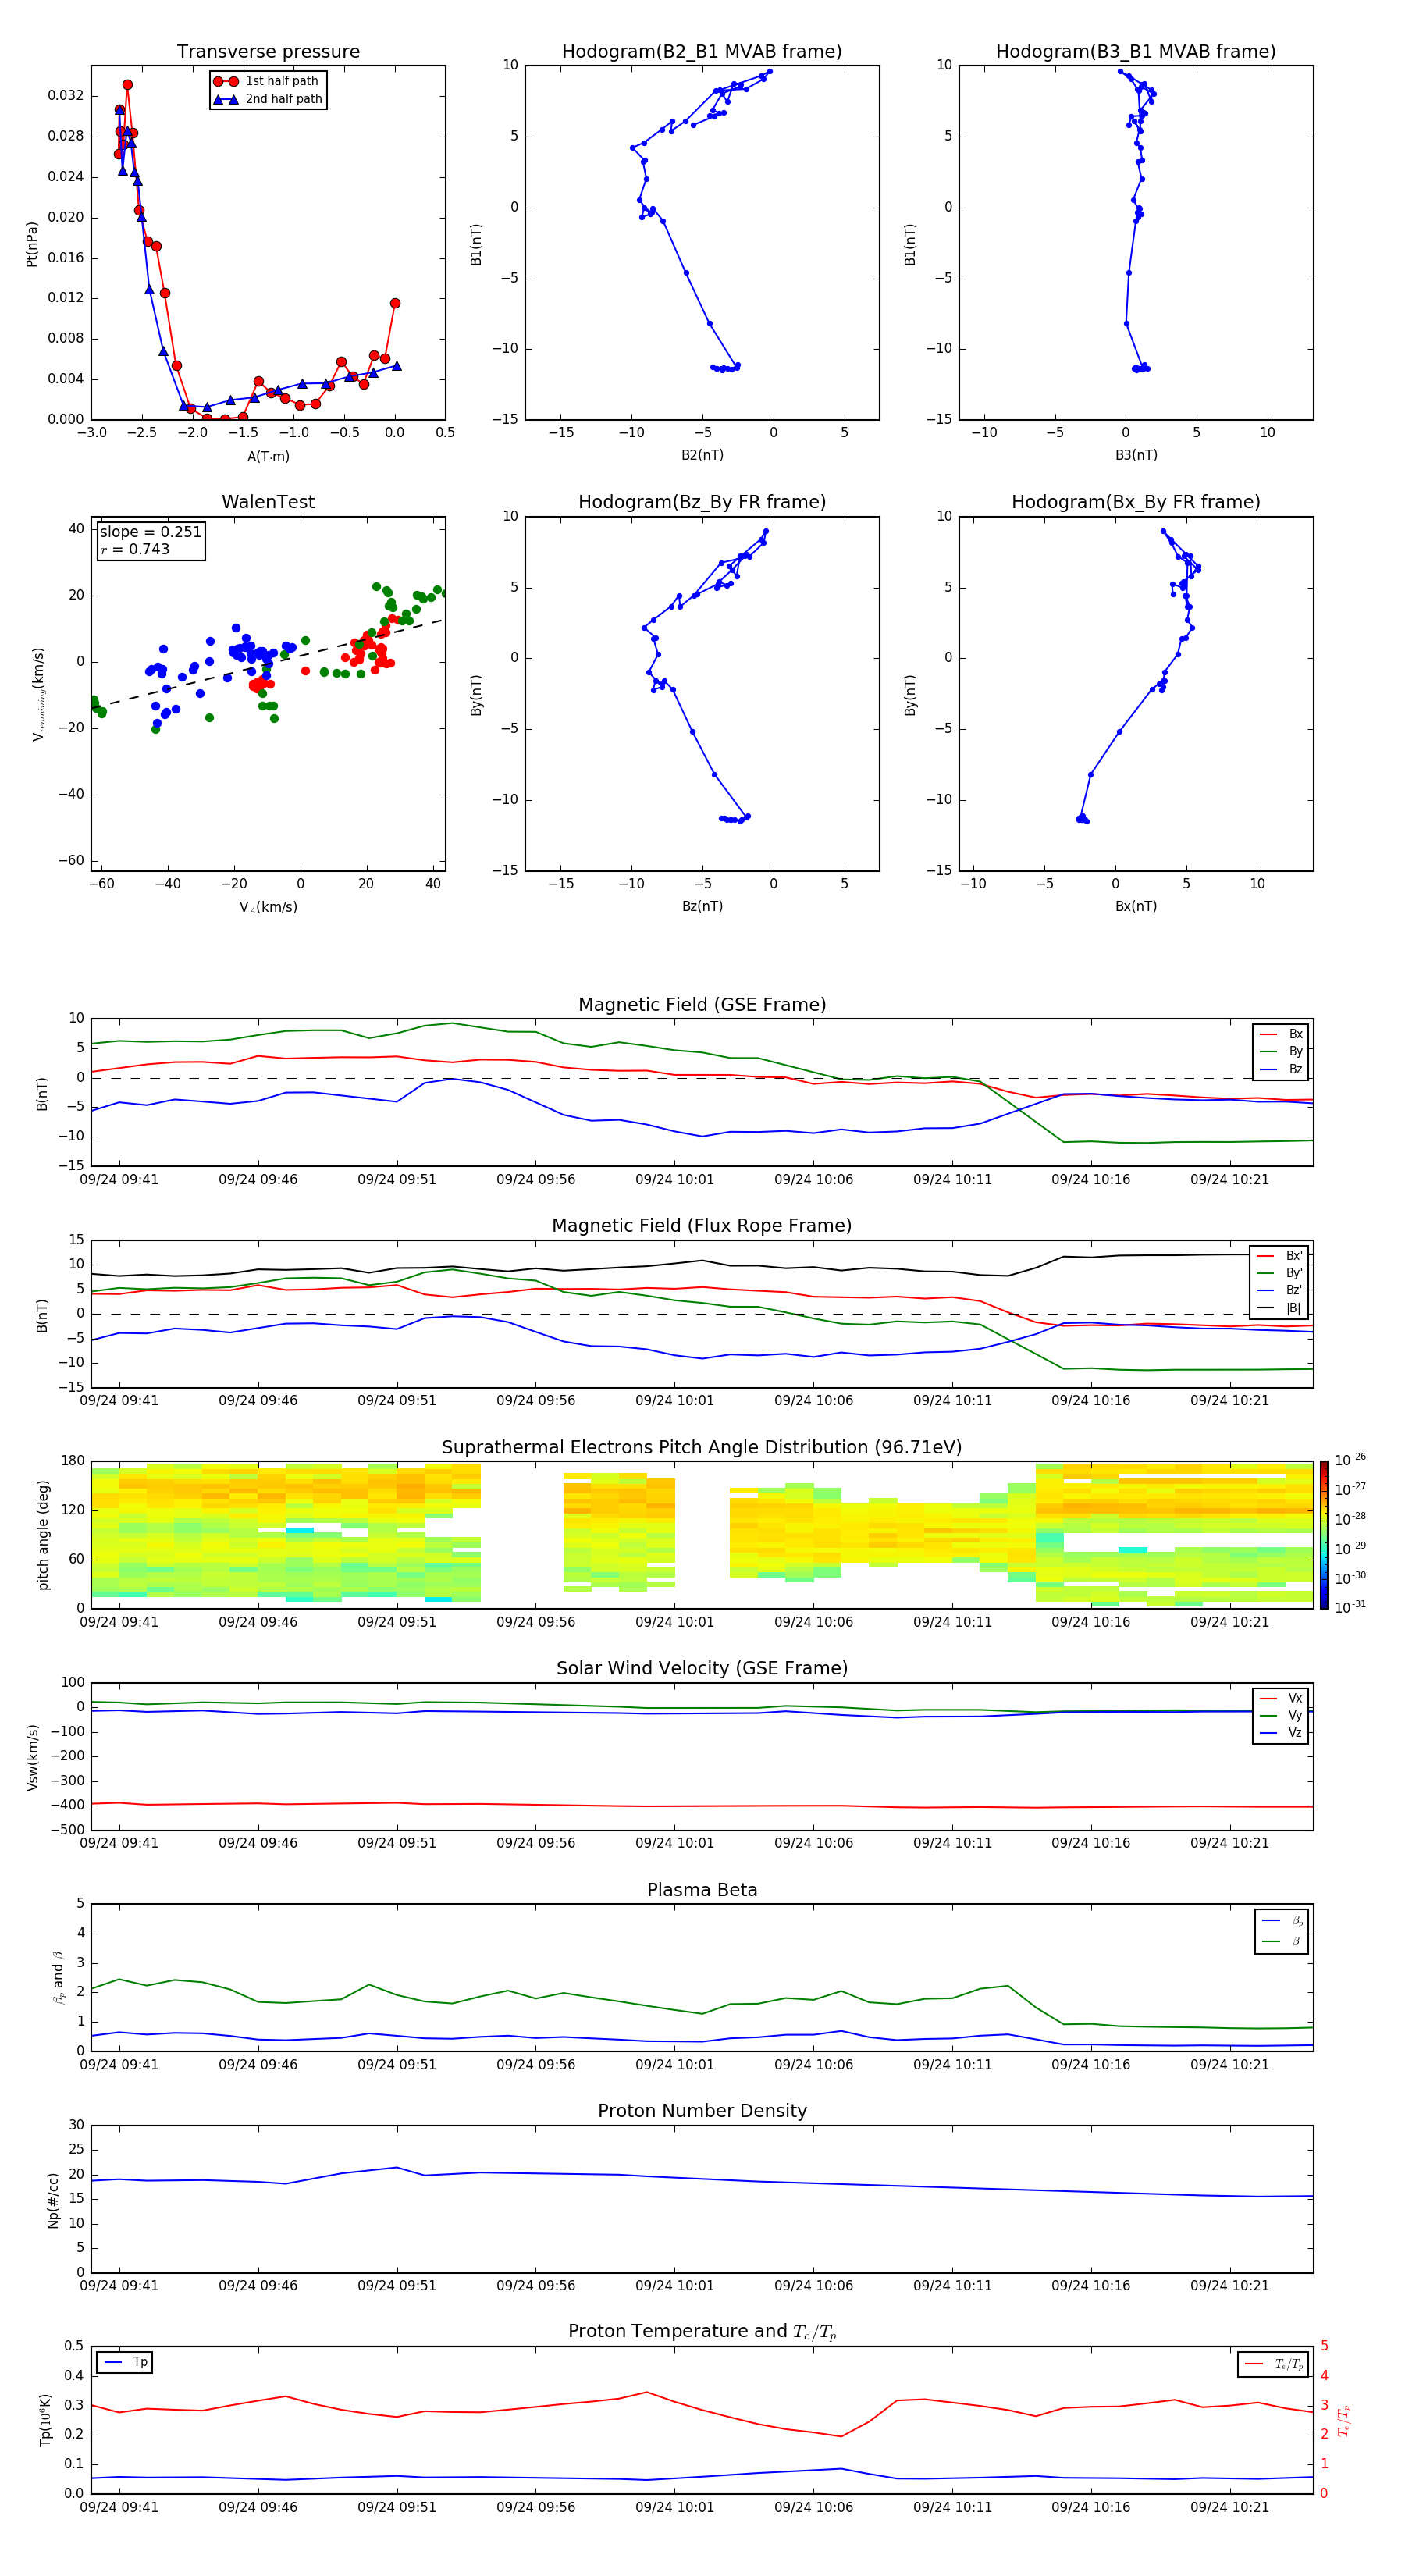The image size is (1405, 2576).
Task: Click the 180 tick on pitch angle axis
Action: [73, 1461]
